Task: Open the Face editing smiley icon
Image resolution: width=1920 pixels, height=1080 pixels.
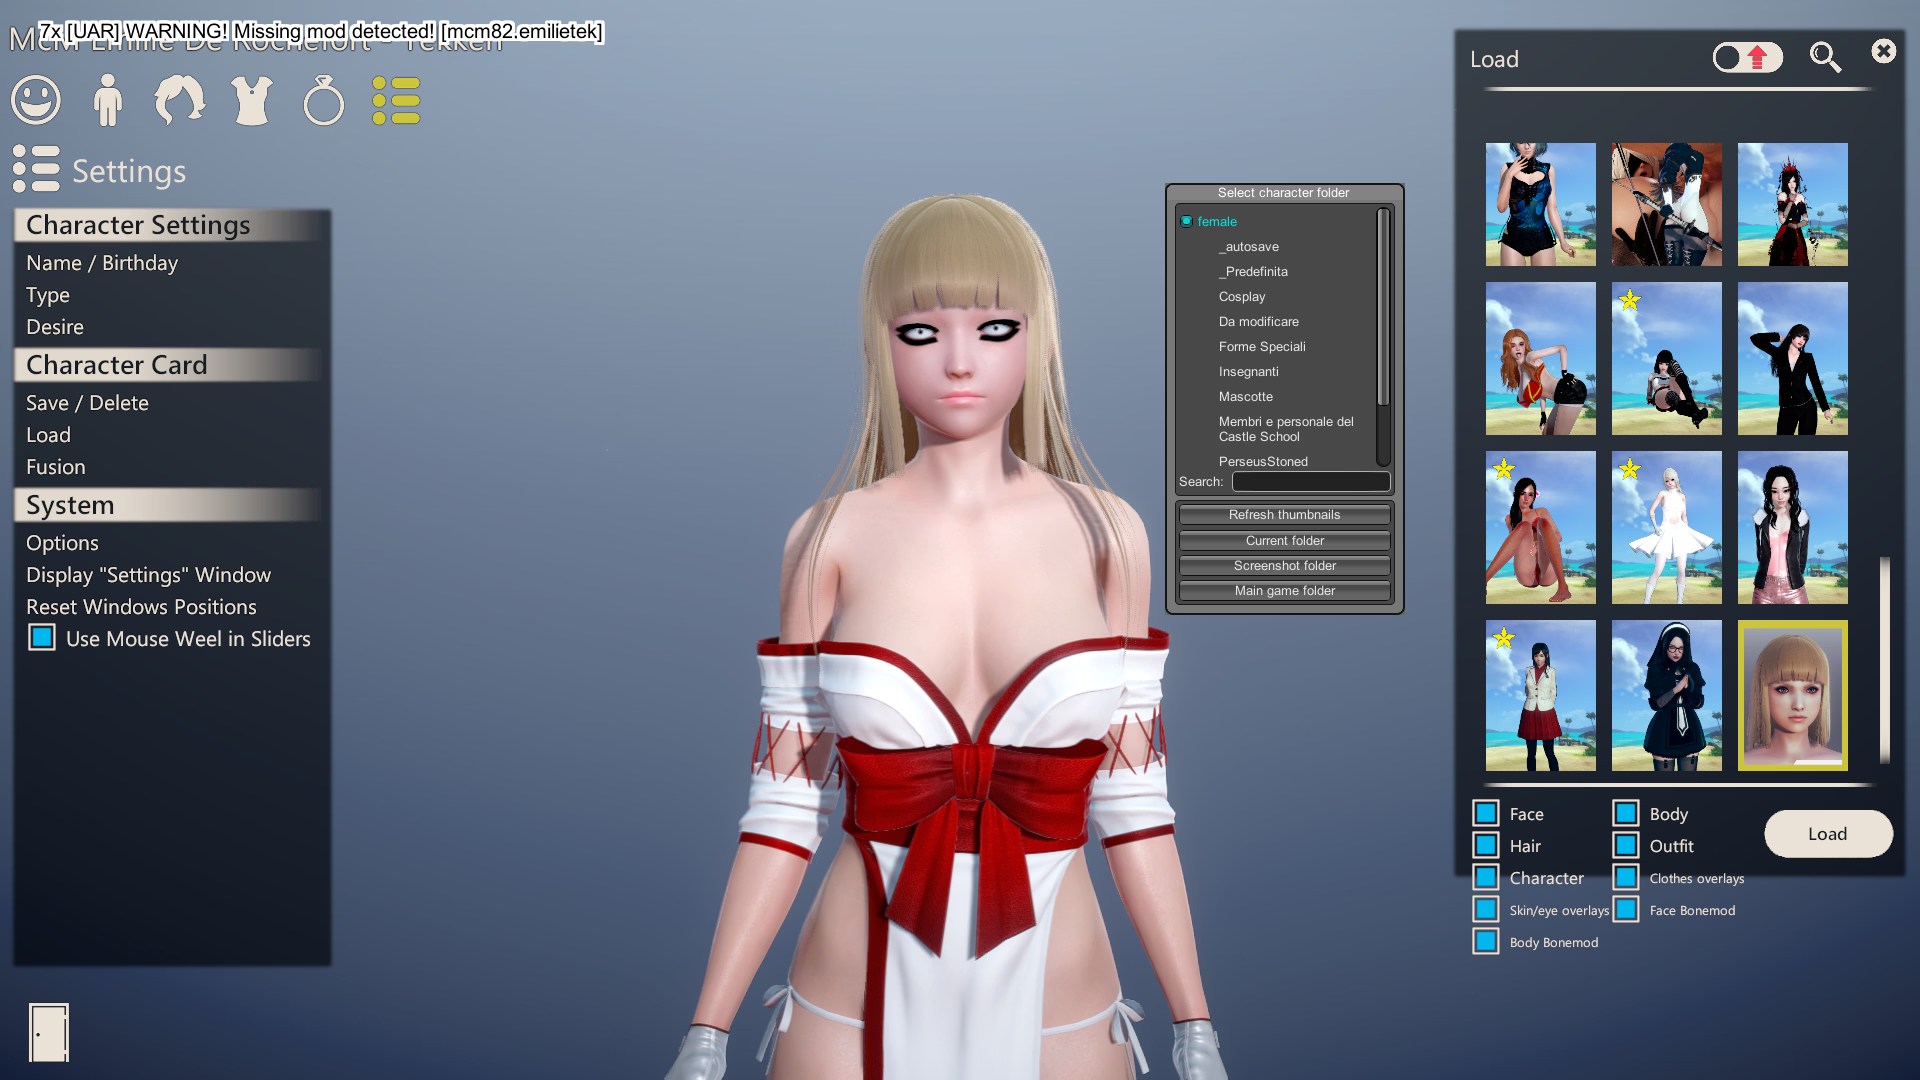Action: point(36,100)
